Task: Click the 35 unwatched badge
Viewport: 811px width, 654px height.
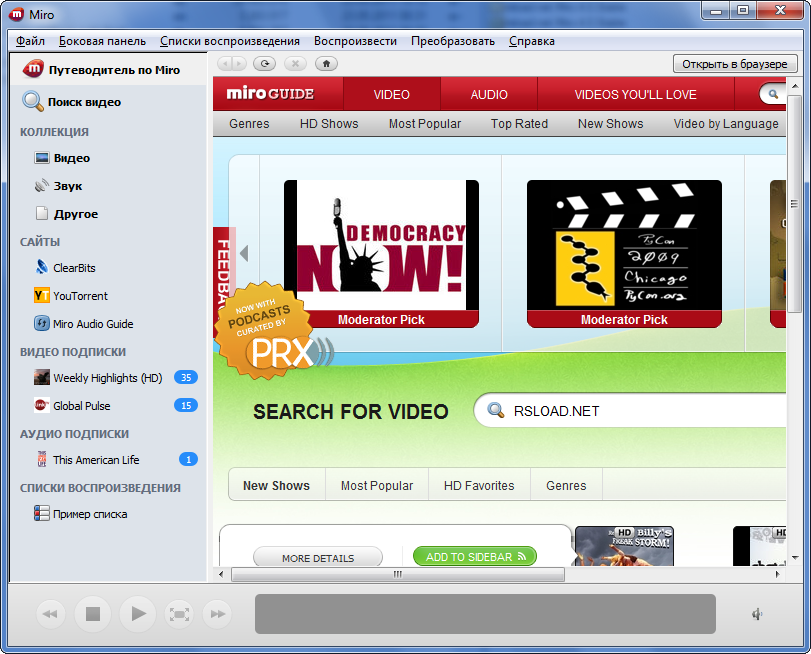Action: [x=186, y=378]
